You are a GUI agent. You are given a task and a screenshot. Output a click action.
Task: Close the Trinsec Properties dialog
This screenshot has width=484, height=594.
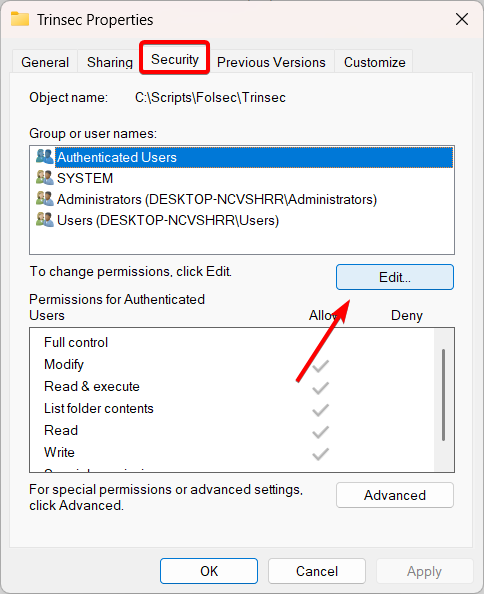pos(462,19)
